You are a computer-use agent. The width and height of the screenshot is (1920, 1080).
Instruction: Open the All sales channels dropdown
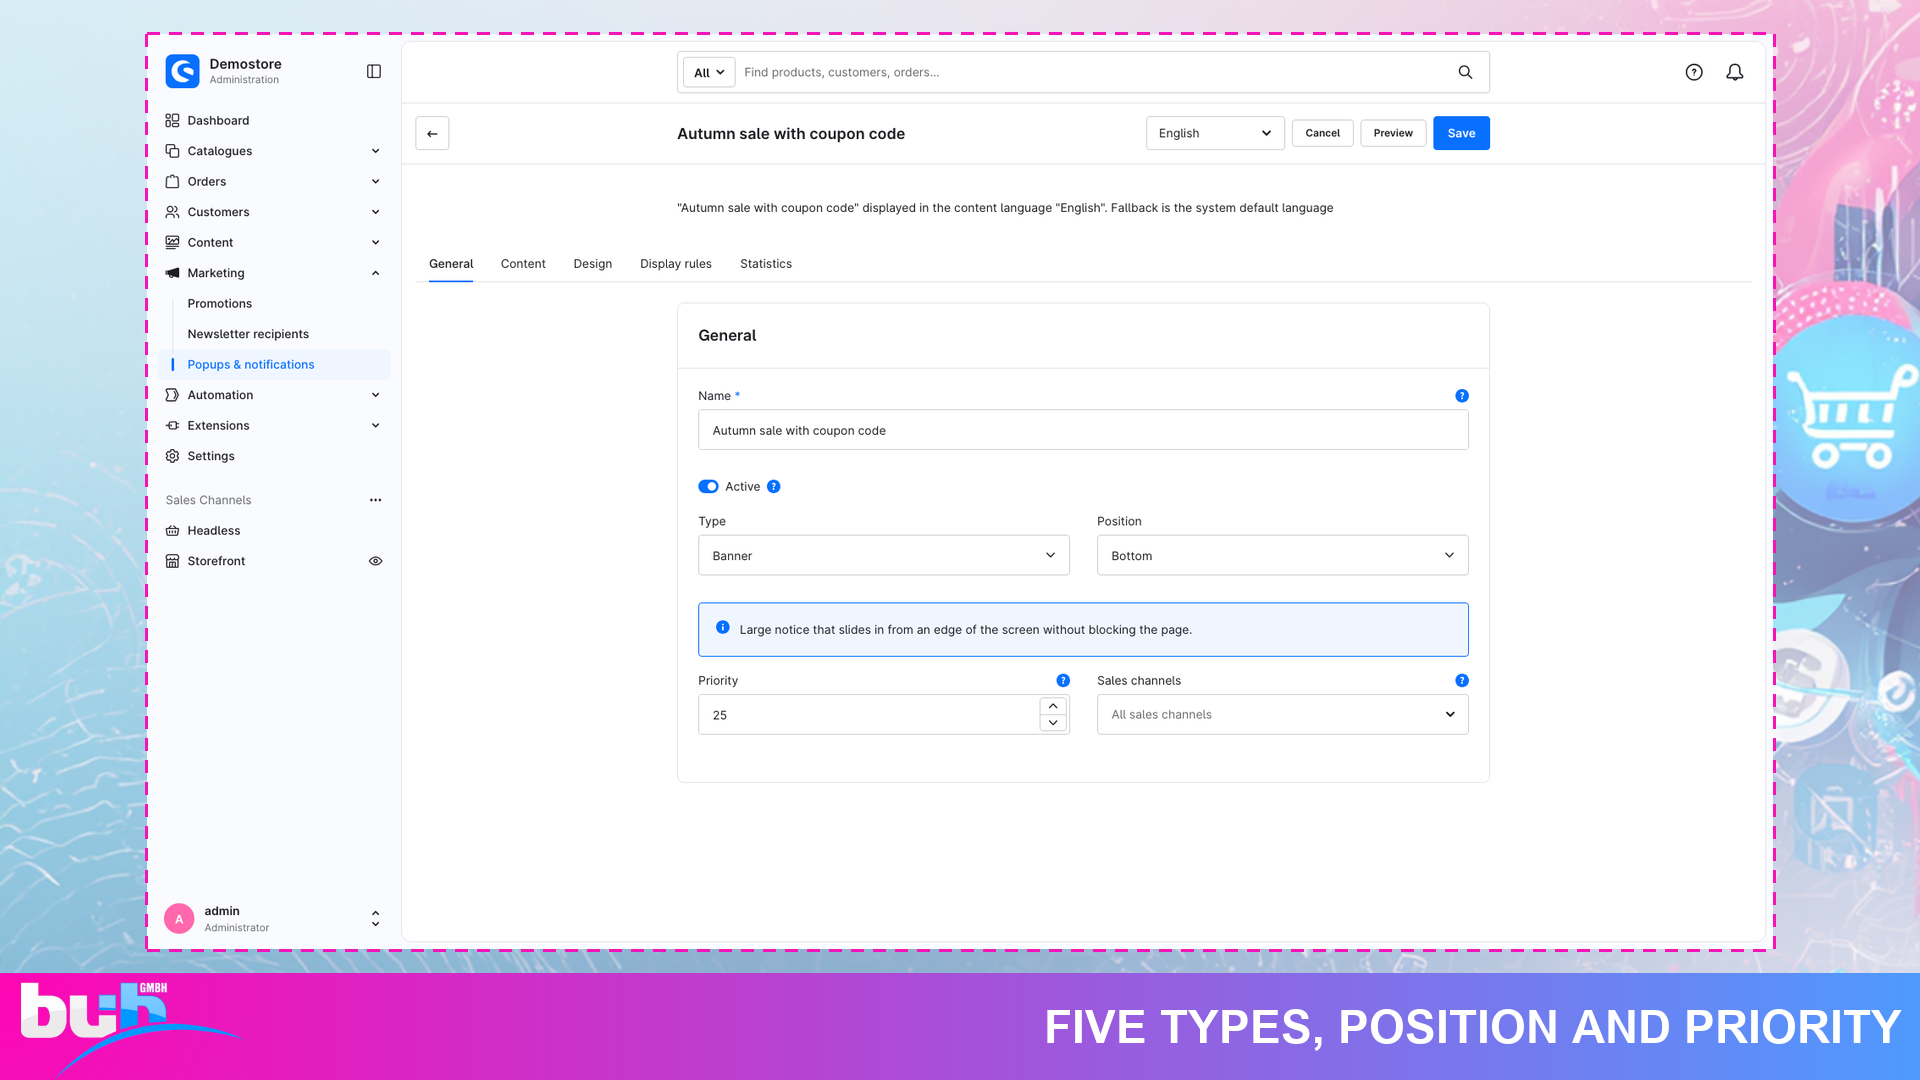point(1283,715)
